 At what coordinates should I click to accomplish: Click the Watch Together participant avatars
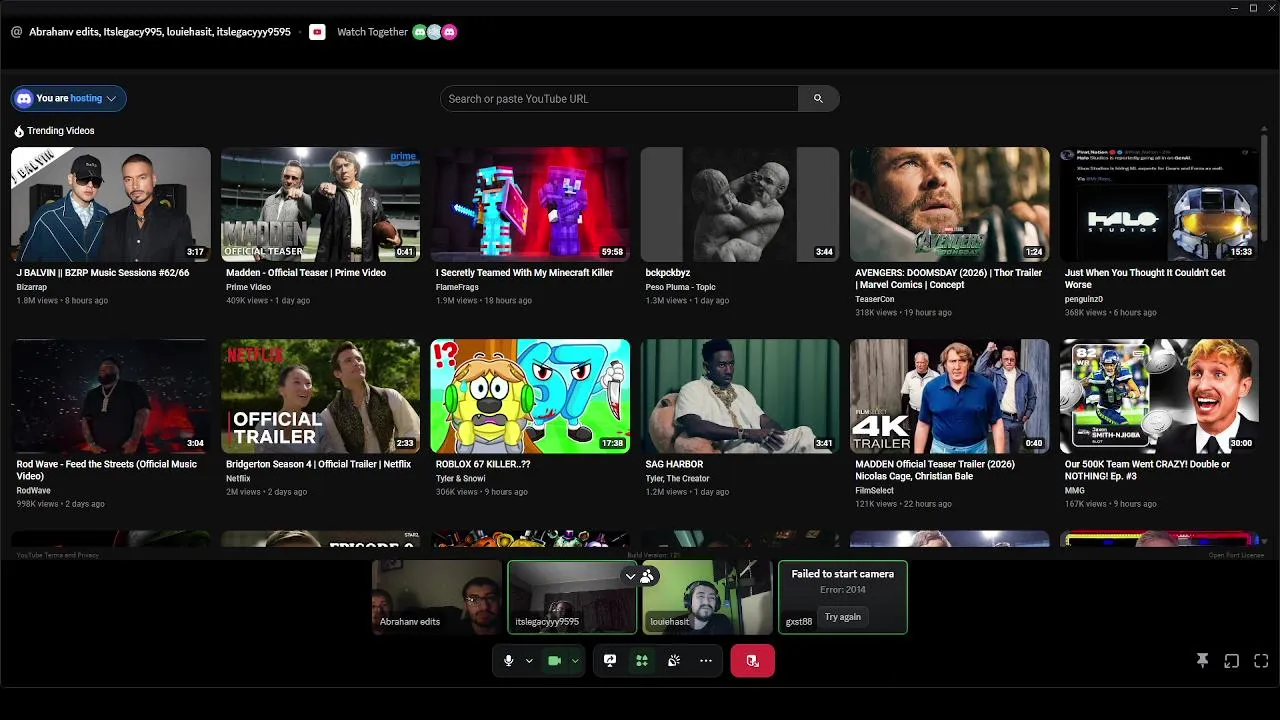[434, 32]
